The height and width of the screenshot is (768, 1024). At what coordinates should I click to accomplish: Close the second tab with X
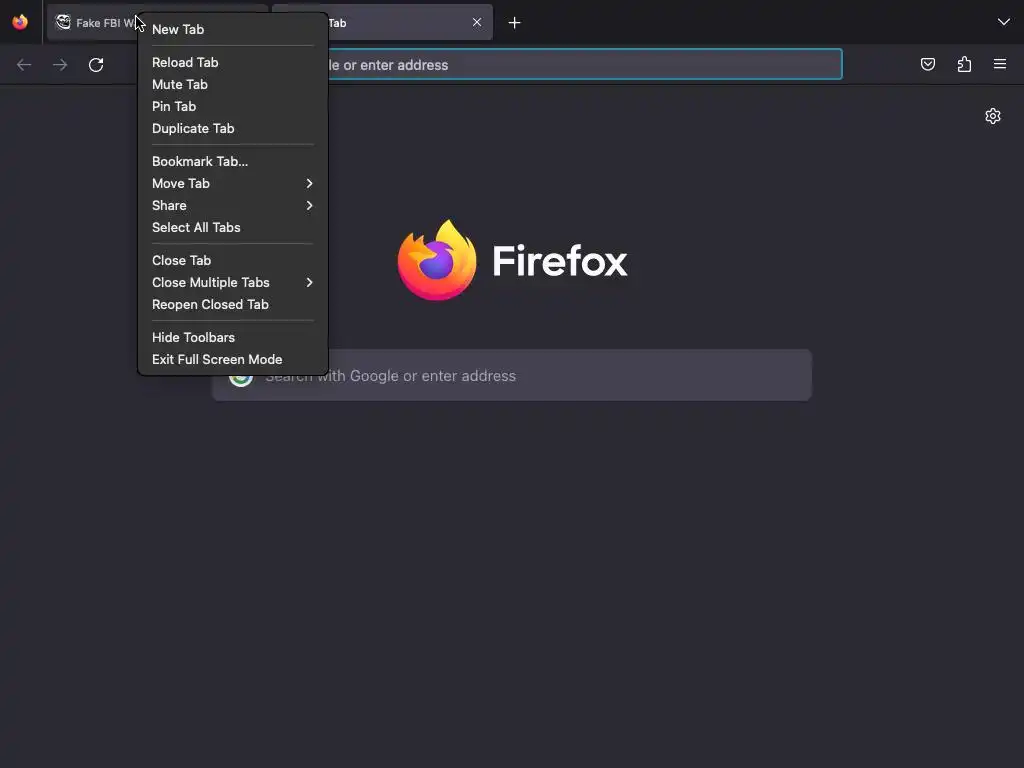(x=477, y=22)
